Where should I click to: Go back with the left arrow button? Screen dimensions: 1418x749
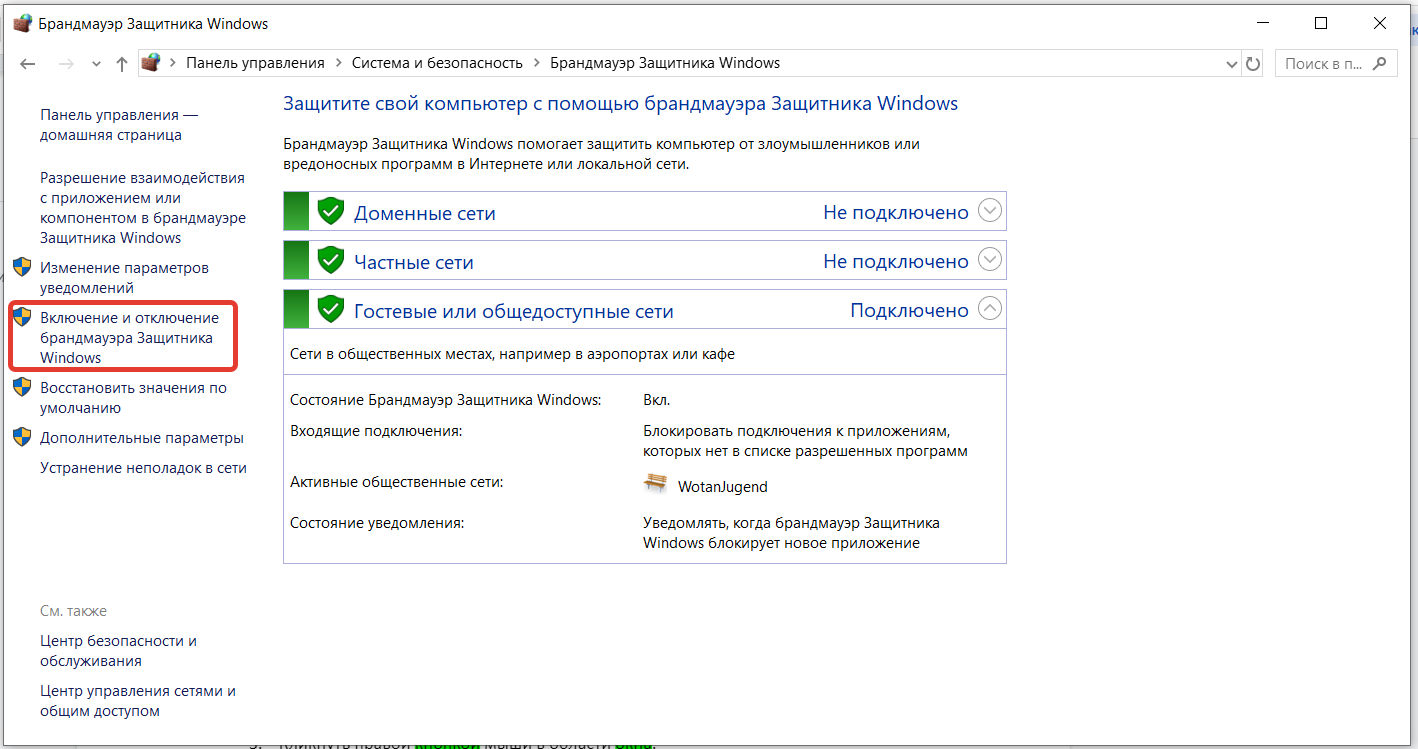coord(28,63)
